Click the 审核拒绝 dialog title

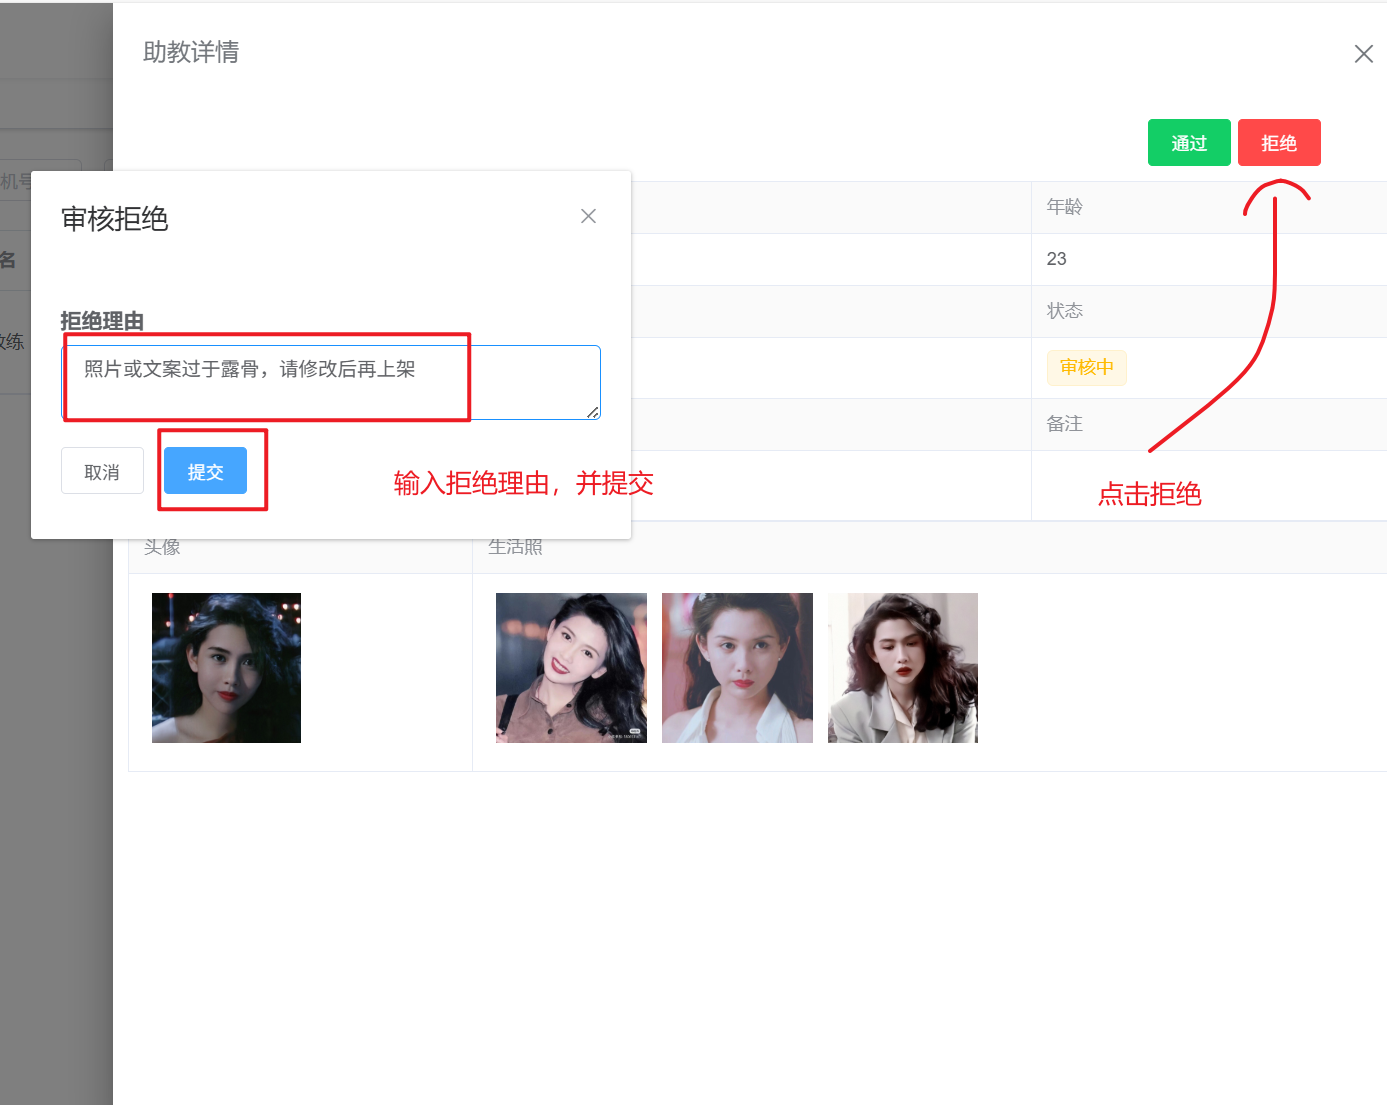click(x=115, y=219)
